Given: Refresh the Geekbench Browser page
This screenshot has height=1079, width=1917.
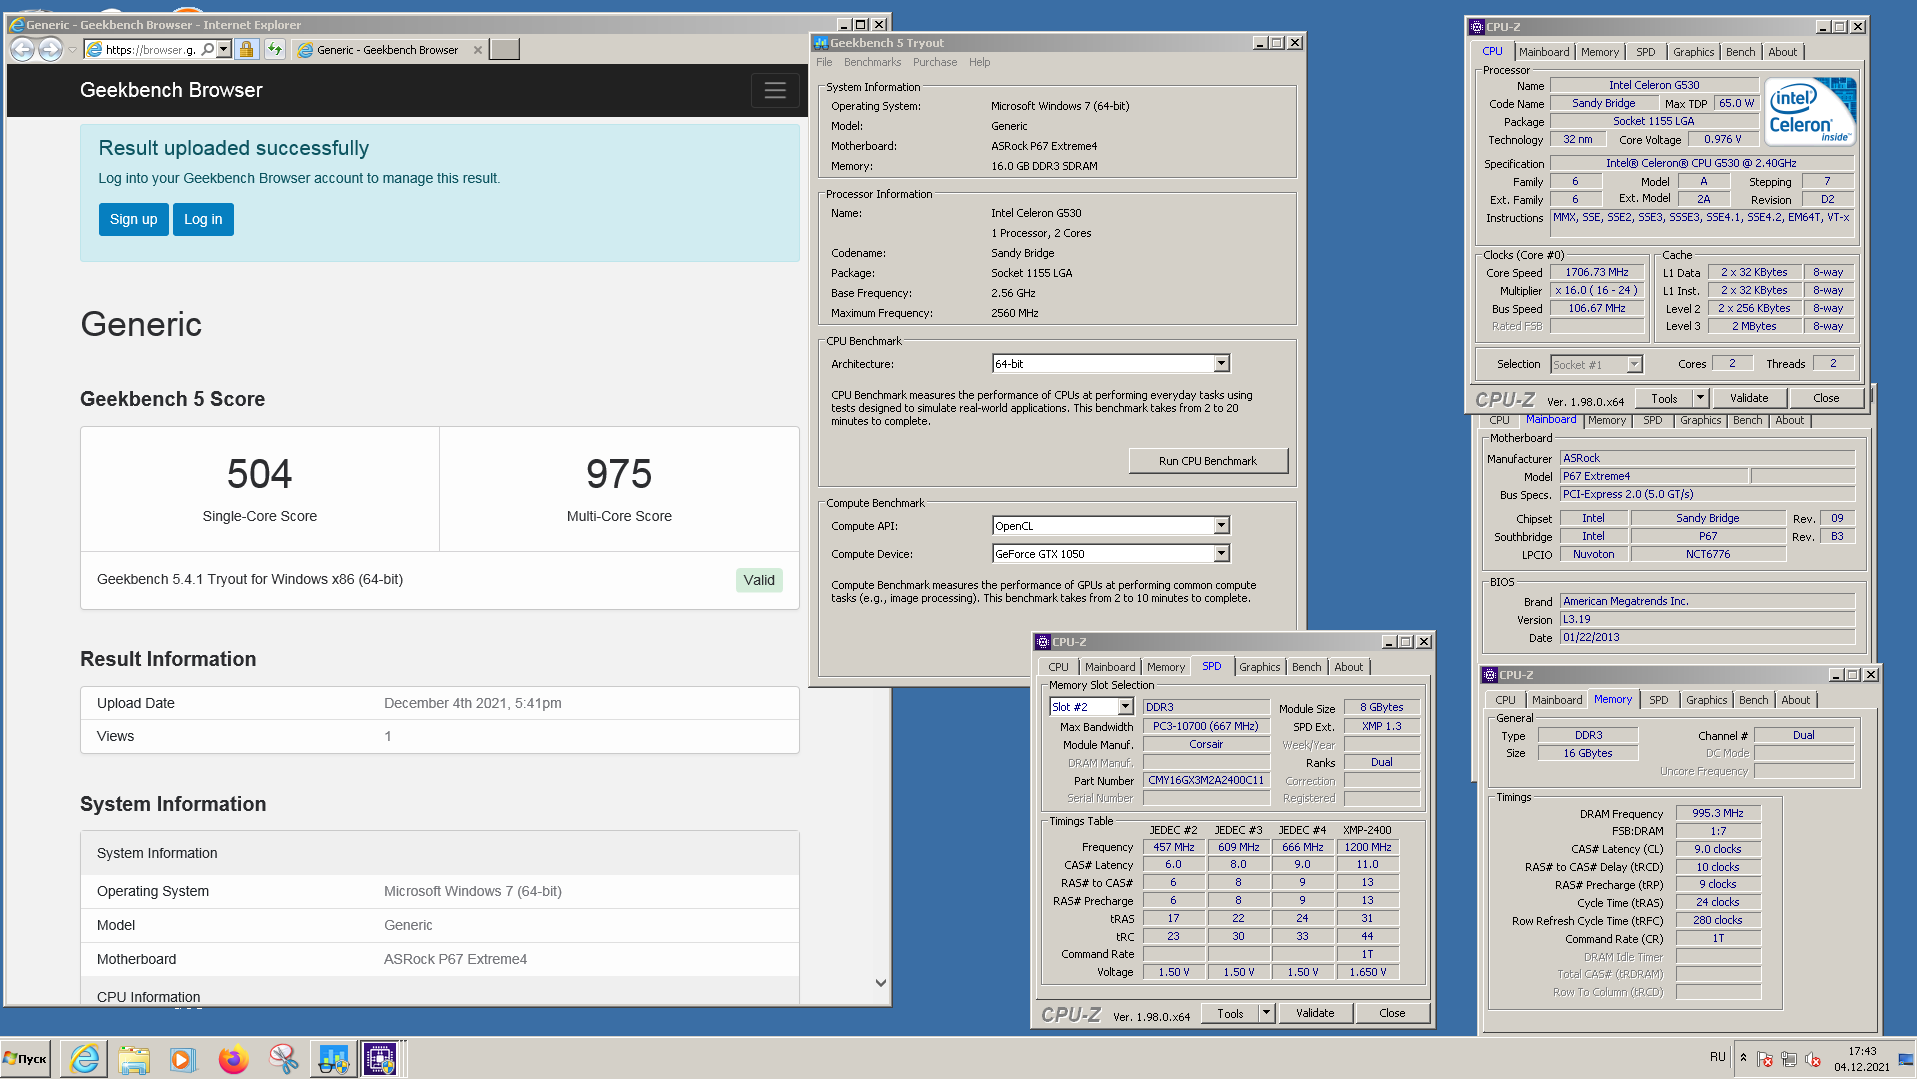Looking at the screenshot, I should [x=275, y=49].
